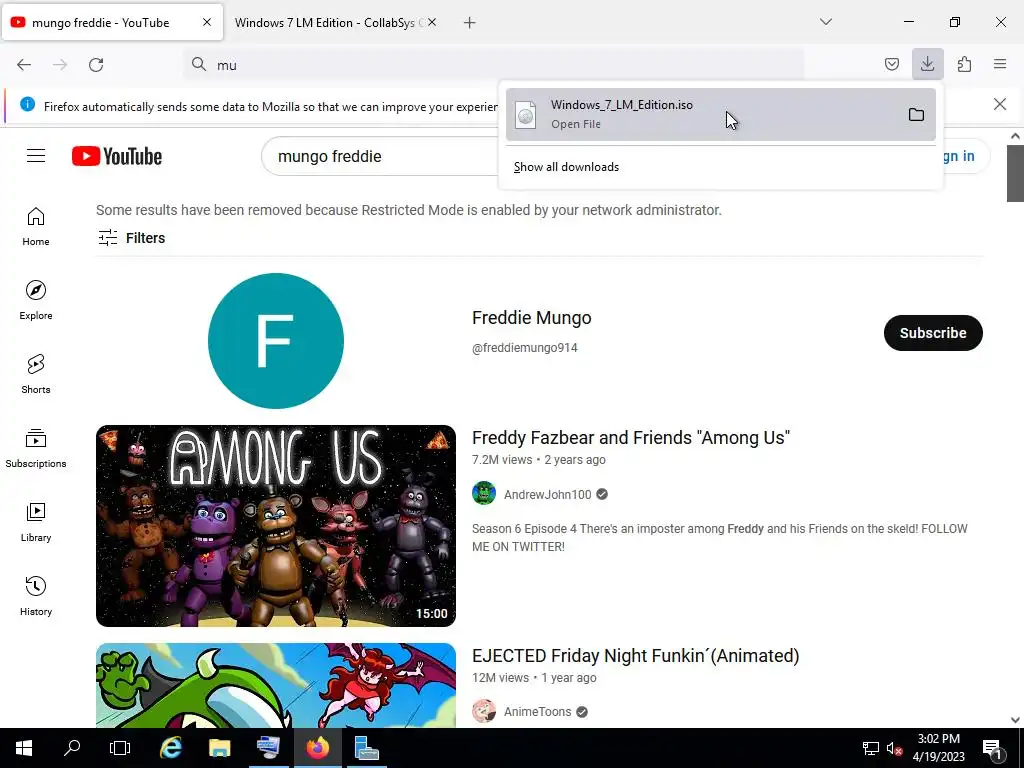Subscribe to Freddie Mungo
Viewport: 1024px width, 768px height.
click(933, 333)
